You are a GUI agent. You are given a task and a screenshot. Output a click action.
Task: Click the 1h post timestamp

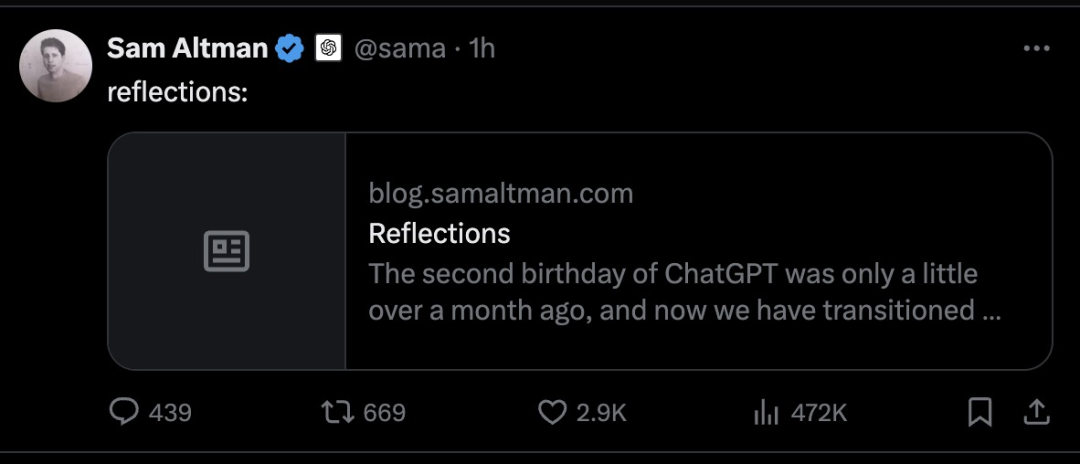(x=481, y=48)
